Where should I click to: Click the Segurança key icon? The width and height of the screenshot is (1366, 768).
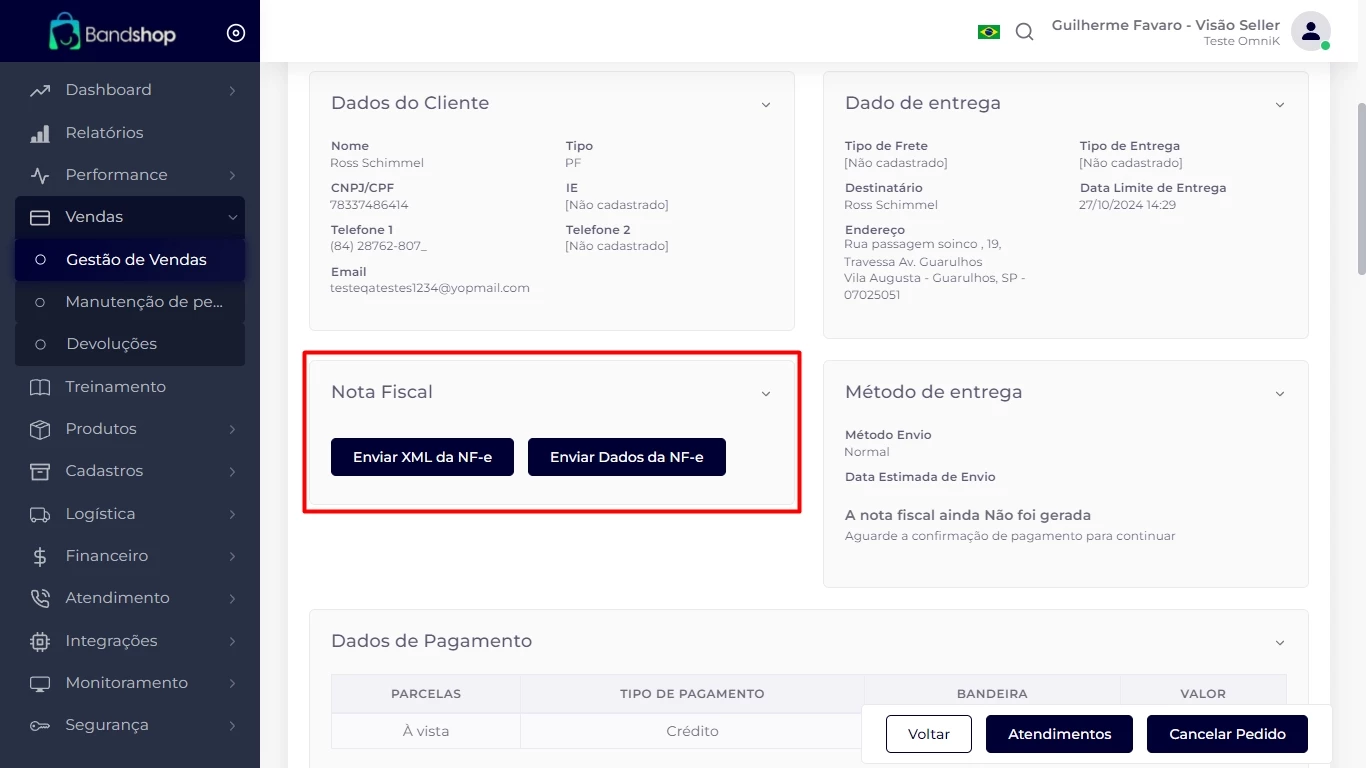(40, 725)
